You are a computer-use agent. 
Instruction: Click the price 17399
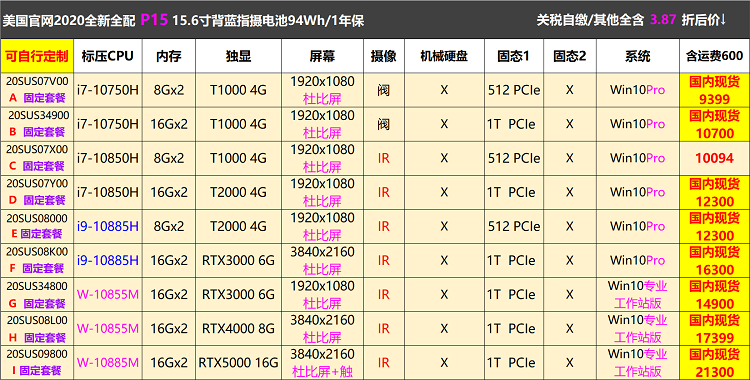click(715, 338)
